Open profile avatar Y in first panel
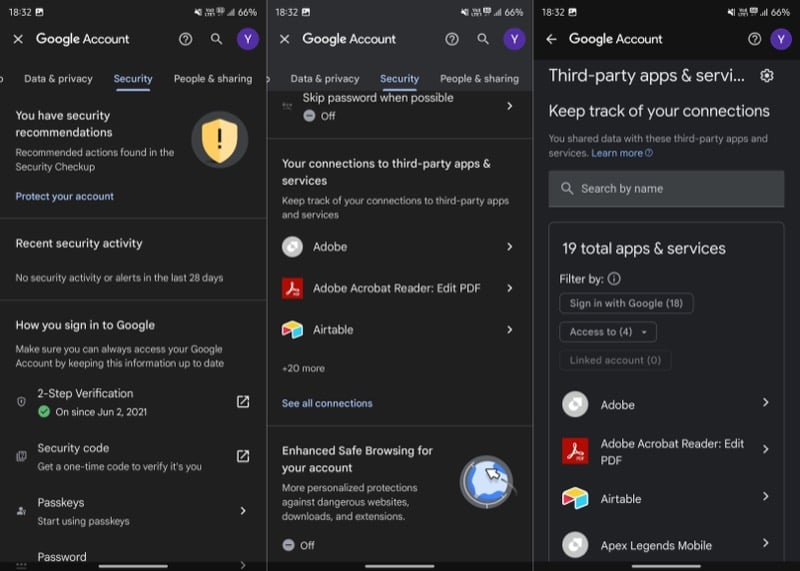This screenshot has height=571, width=800. tap(247, 39)
